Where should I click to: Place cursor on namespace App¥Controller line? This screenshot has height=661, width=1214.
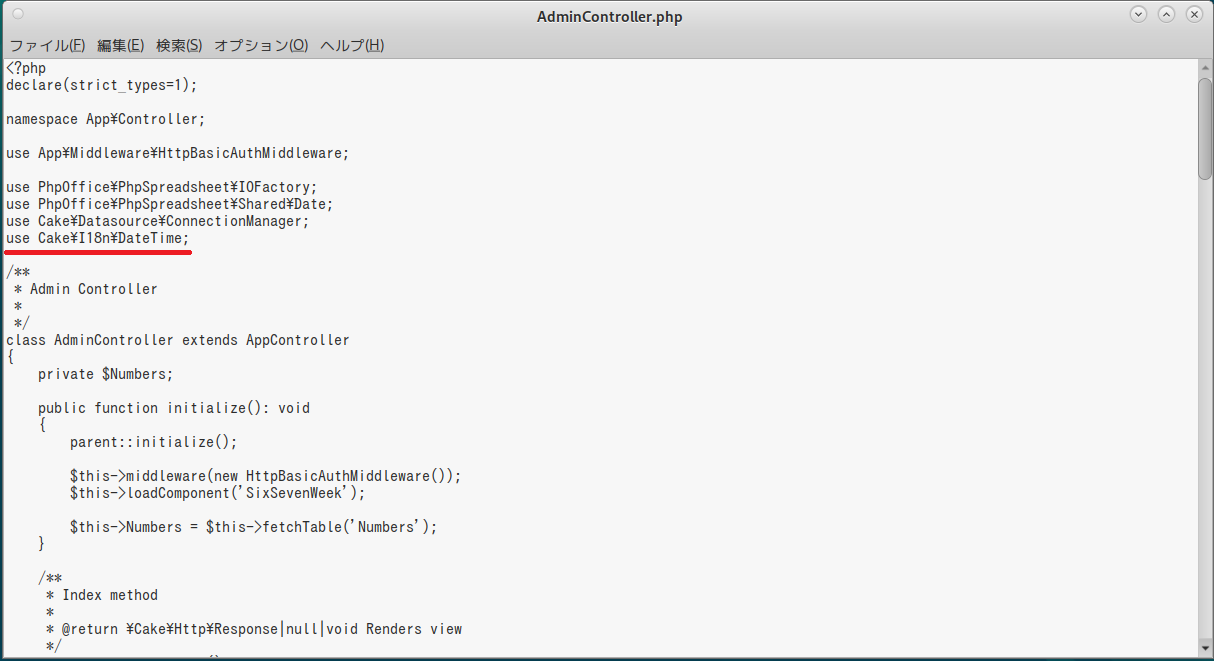click(x=105, y=119)
